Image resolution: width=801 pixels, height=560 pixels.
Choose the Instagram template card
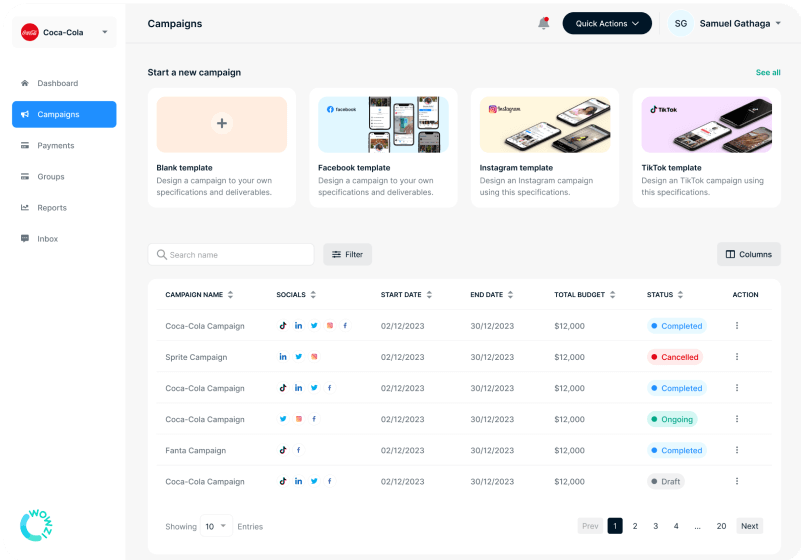tap(545, 148)
